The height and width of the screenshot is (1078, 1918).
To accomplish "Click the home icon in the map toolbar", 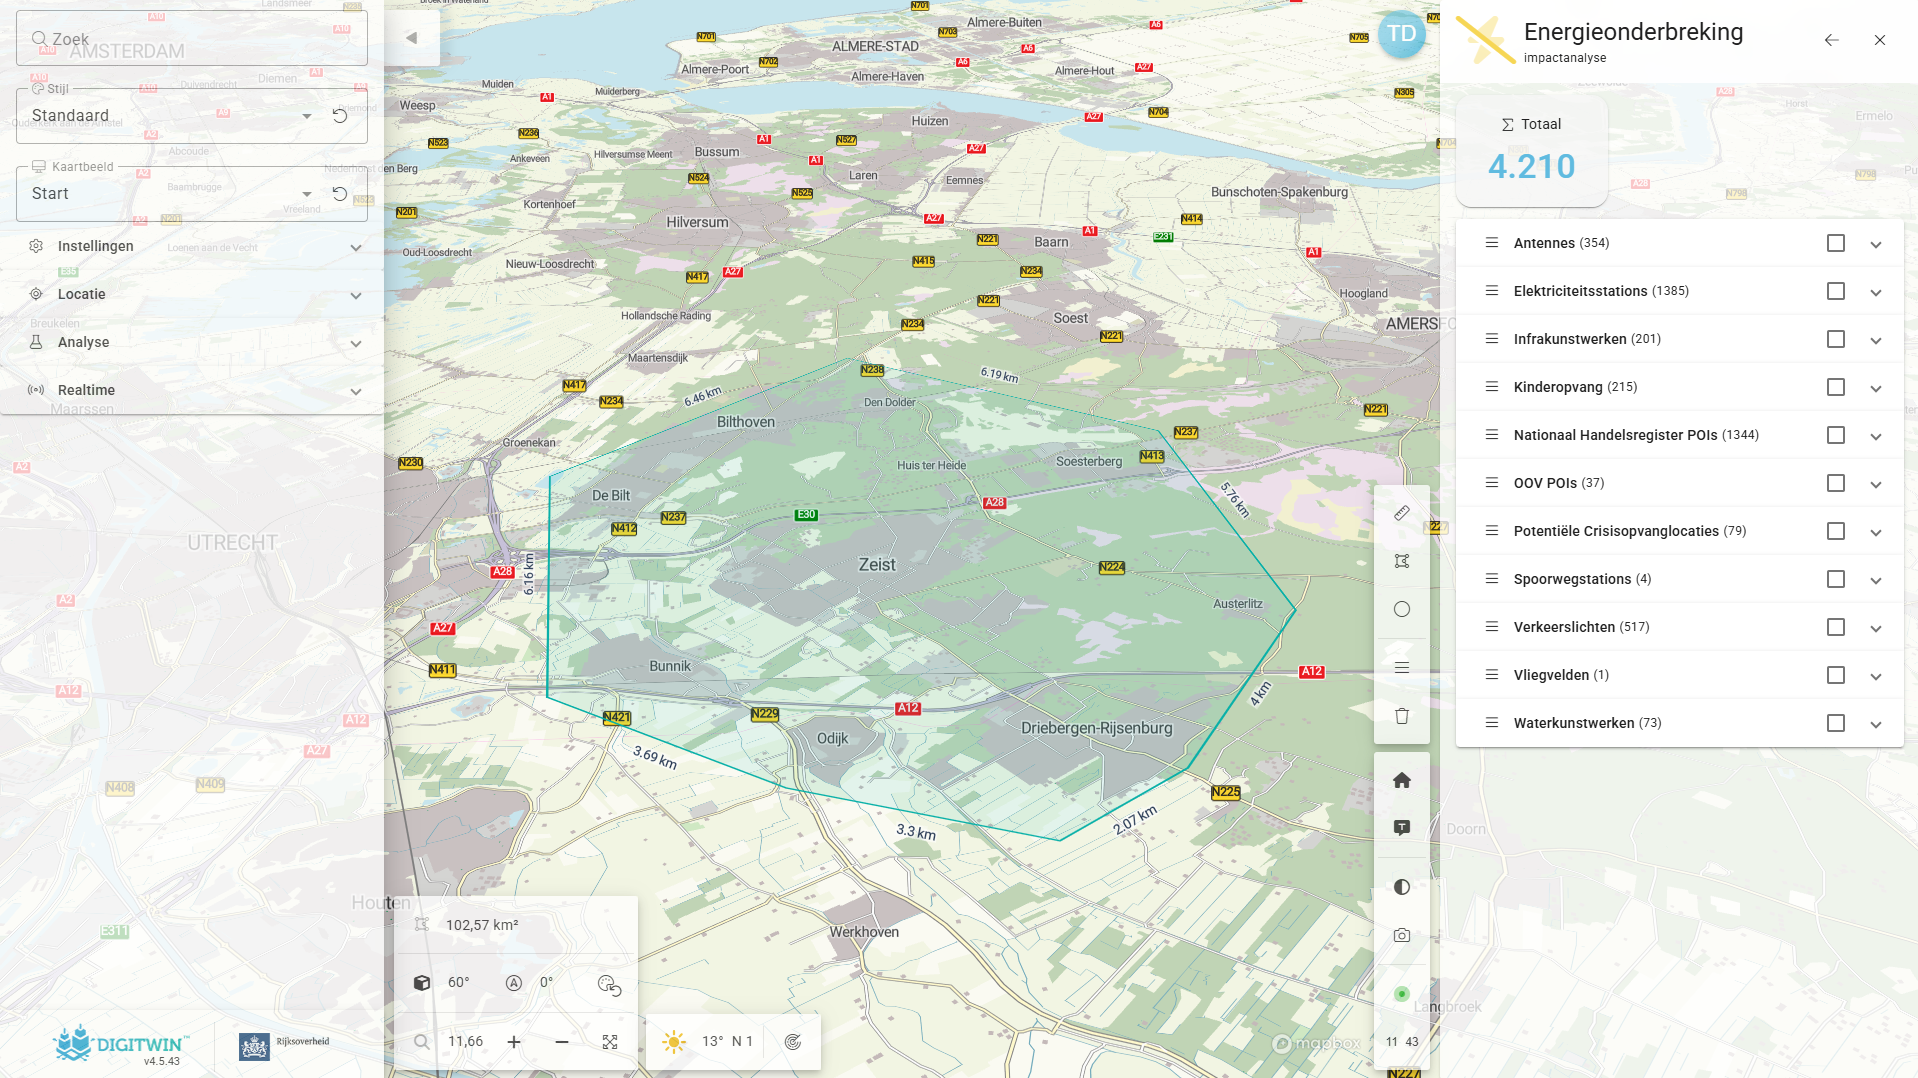I will (1402, 780).
